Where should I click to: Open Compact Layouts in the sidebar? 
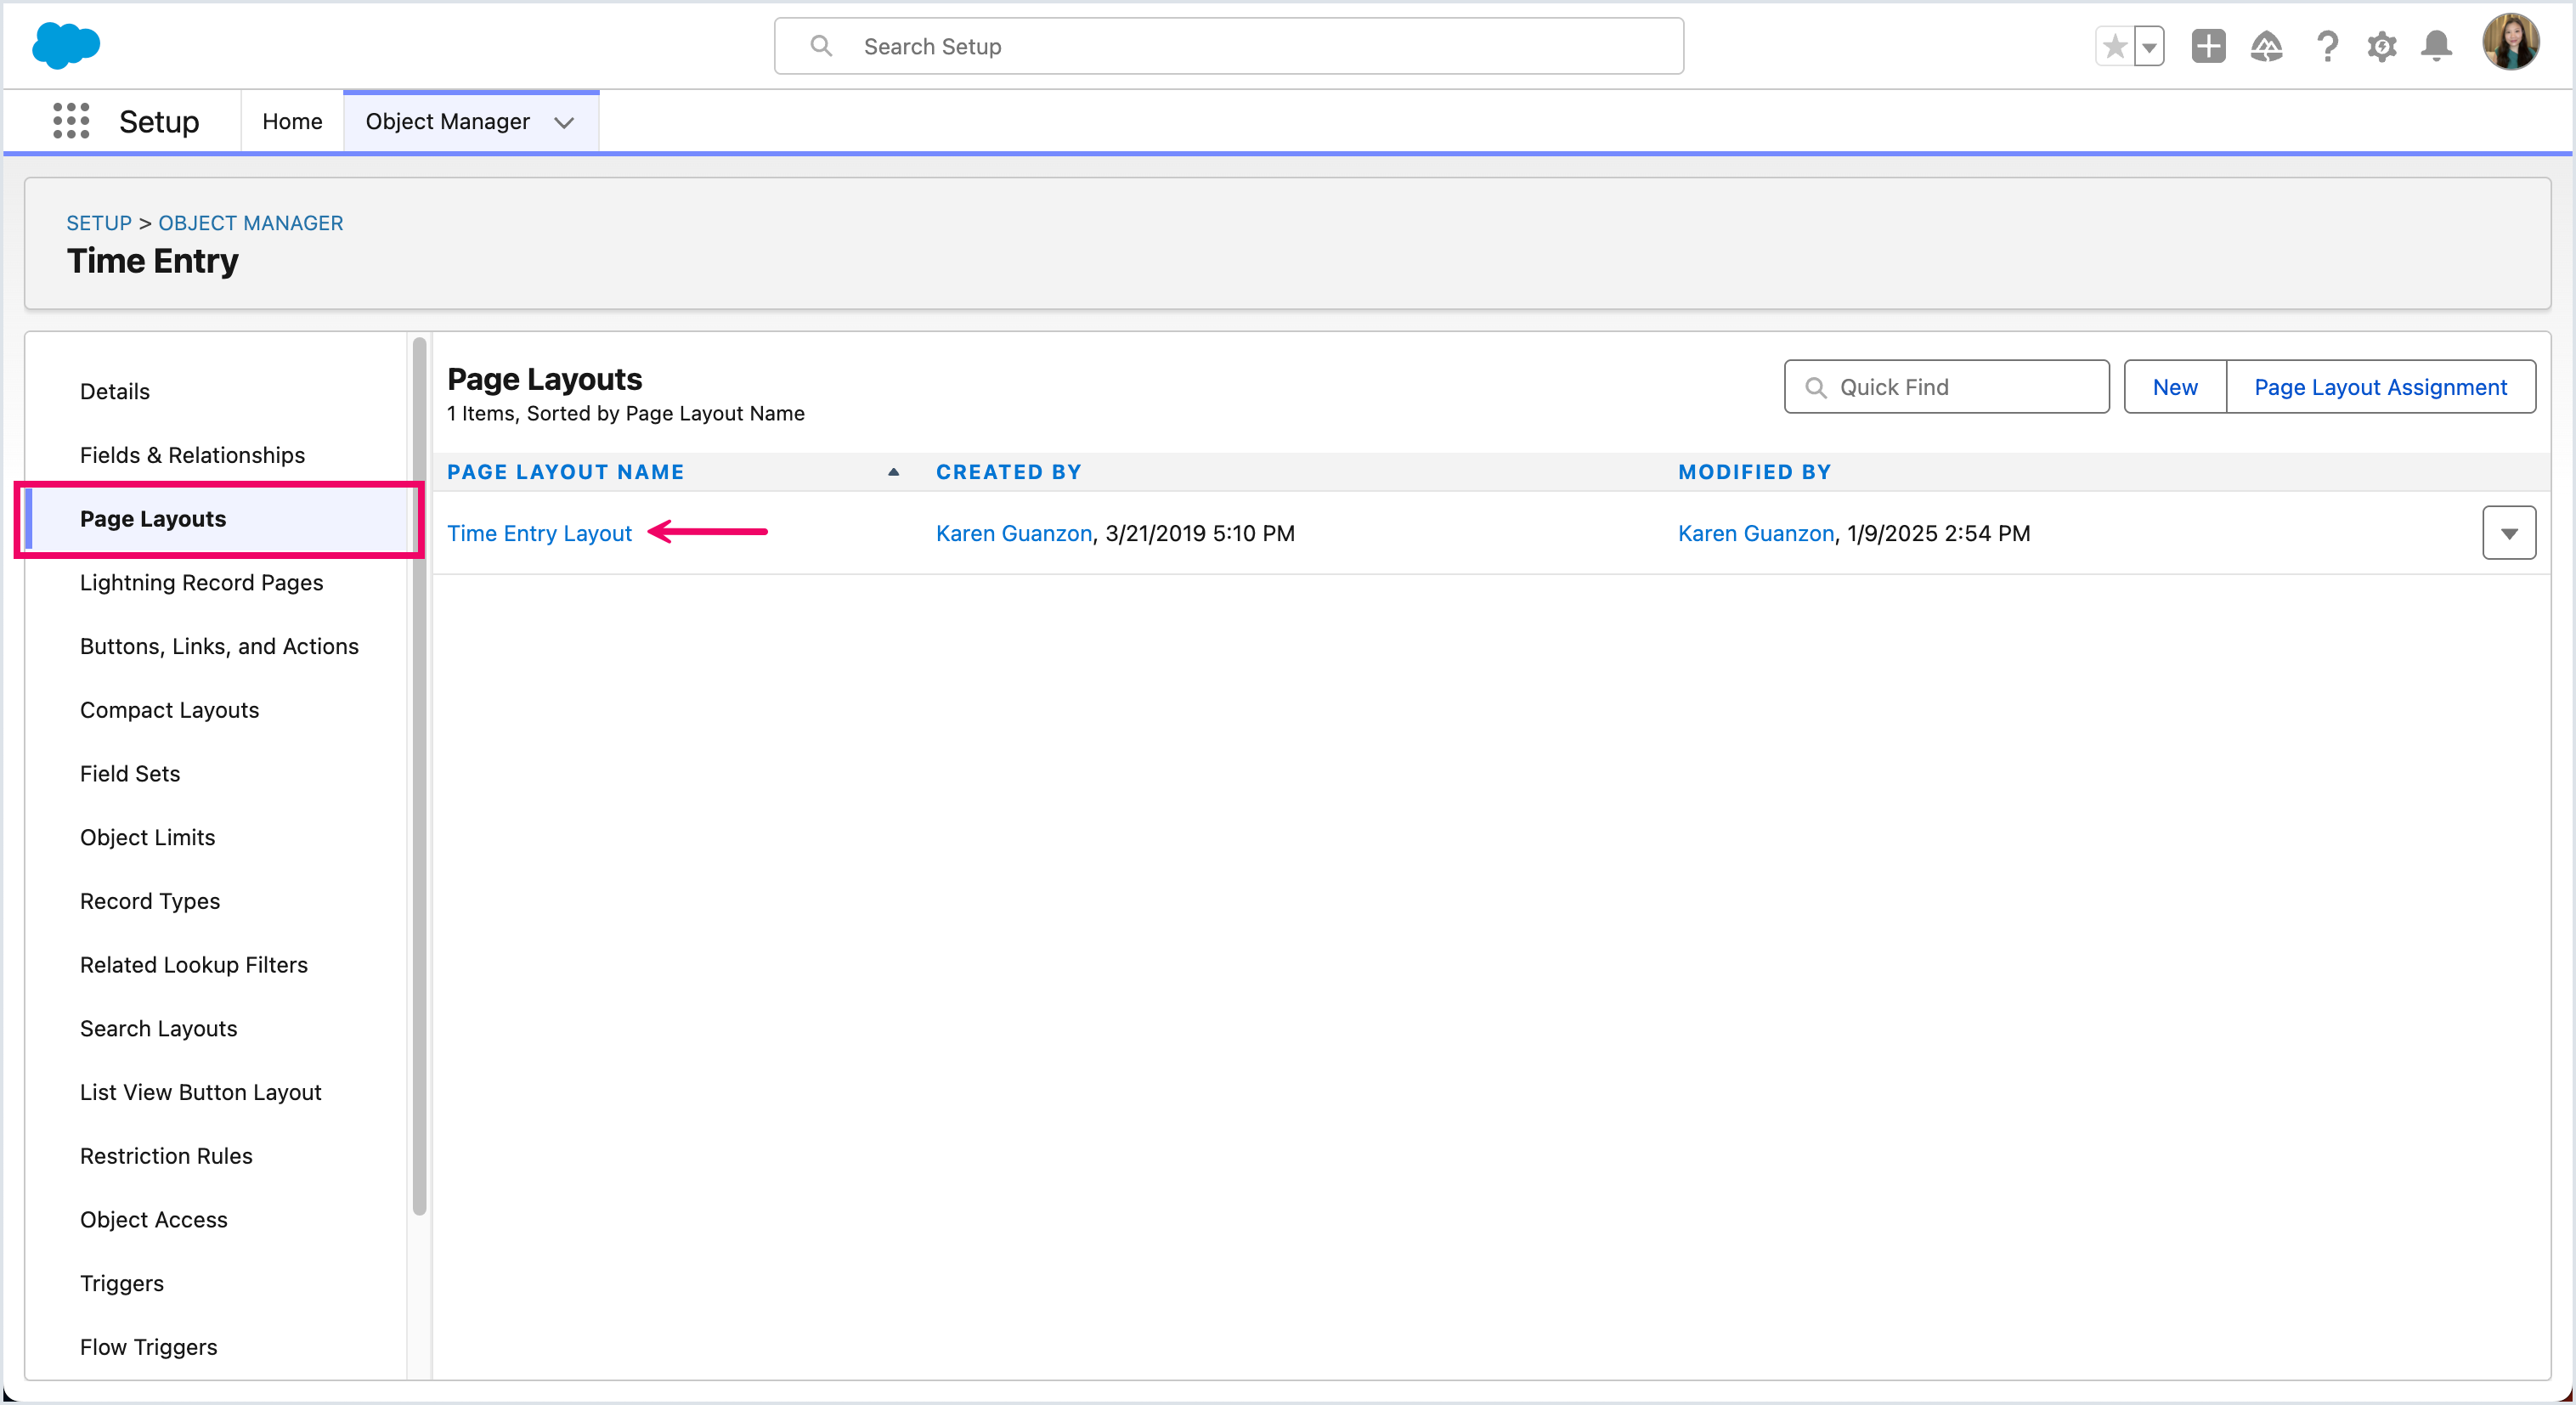[x=169, y=710]
